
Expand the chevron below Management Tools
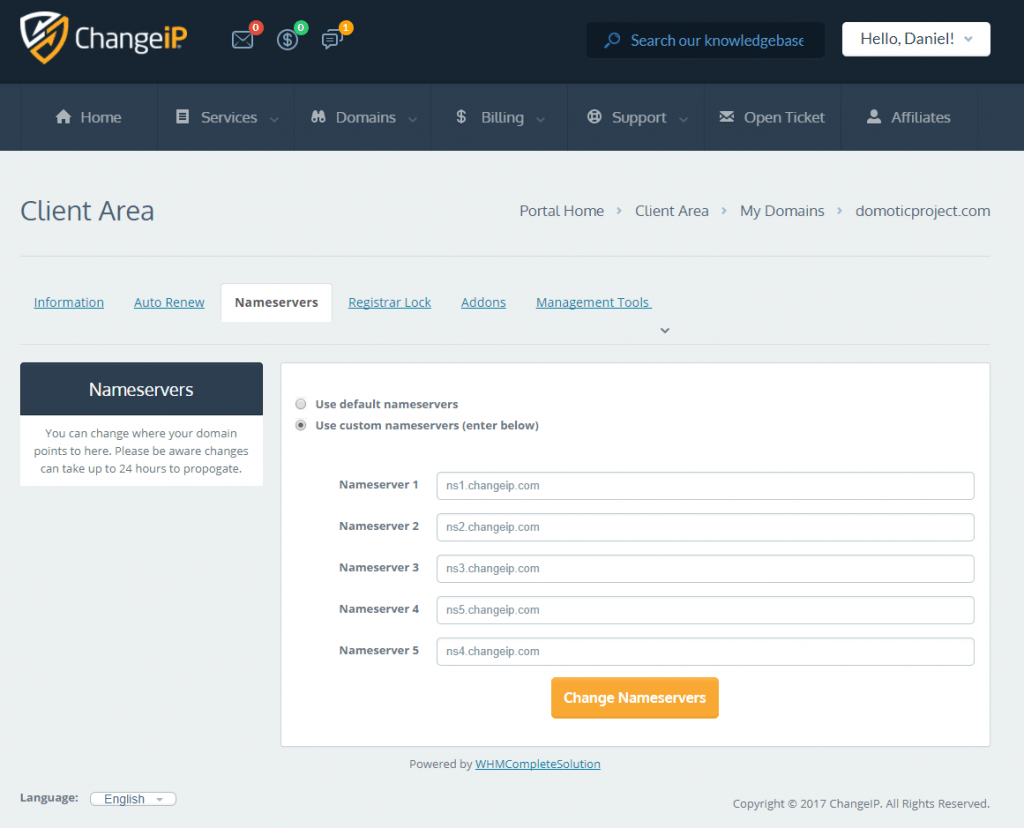point(665,330)
